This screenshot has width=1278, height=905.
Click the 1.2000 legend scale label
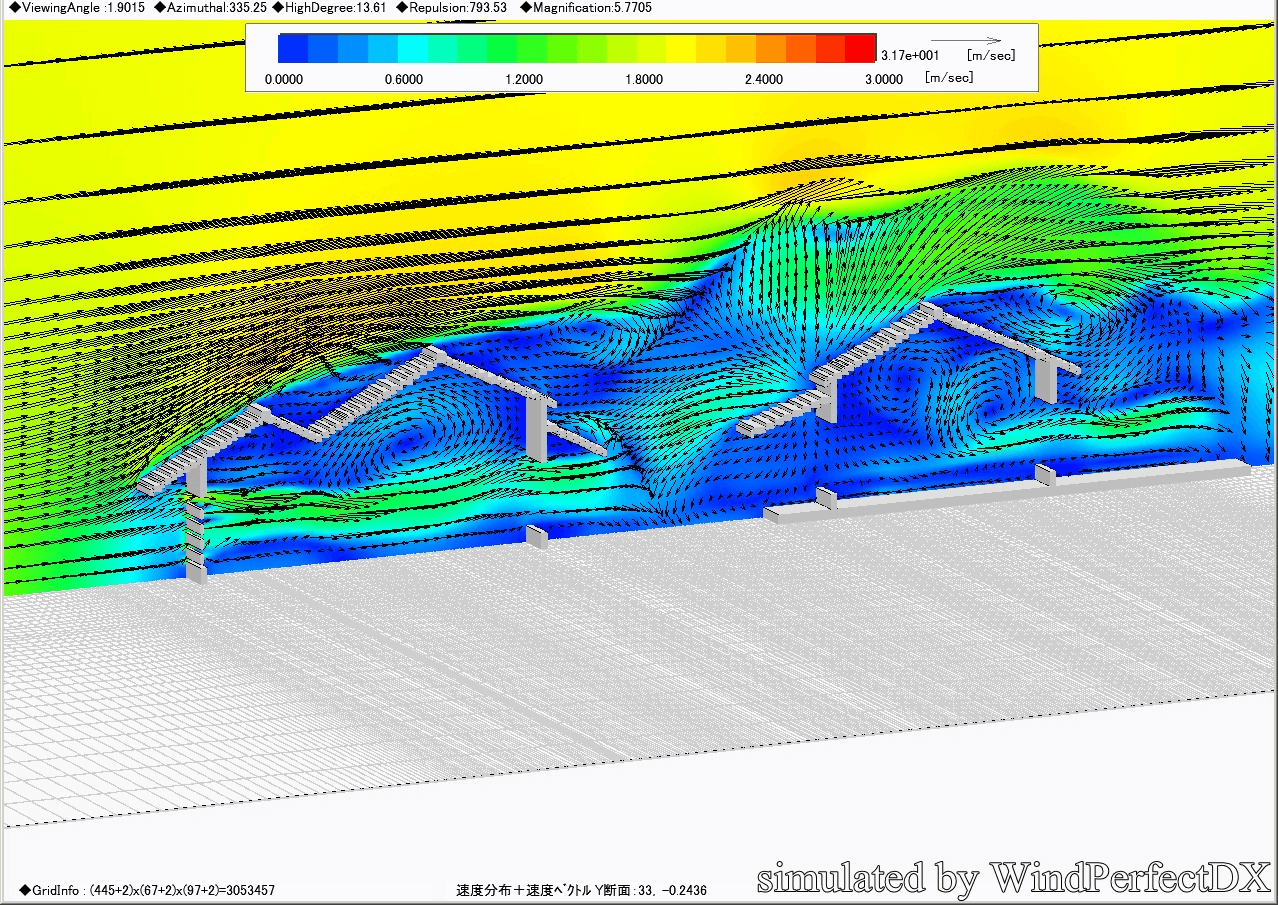(x=524, y=80)
